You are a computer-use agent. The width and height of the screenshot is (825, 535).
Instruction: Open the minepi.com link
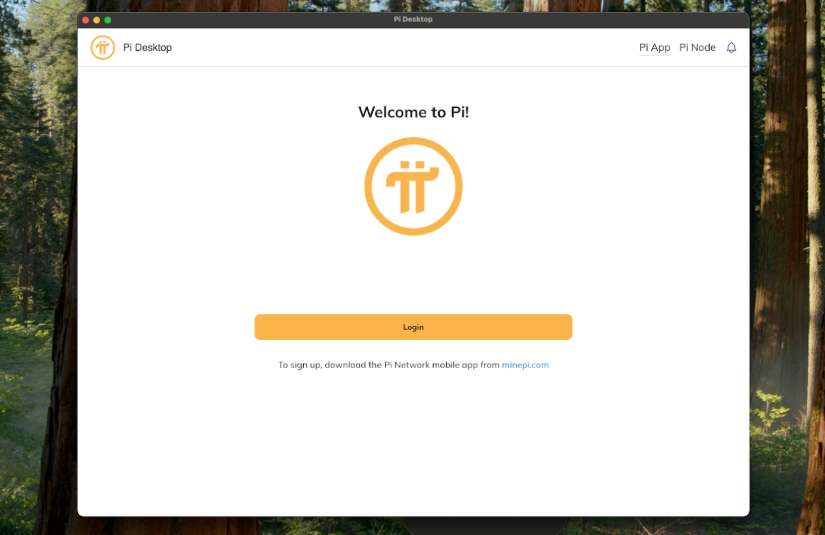(x=525, y=365)
